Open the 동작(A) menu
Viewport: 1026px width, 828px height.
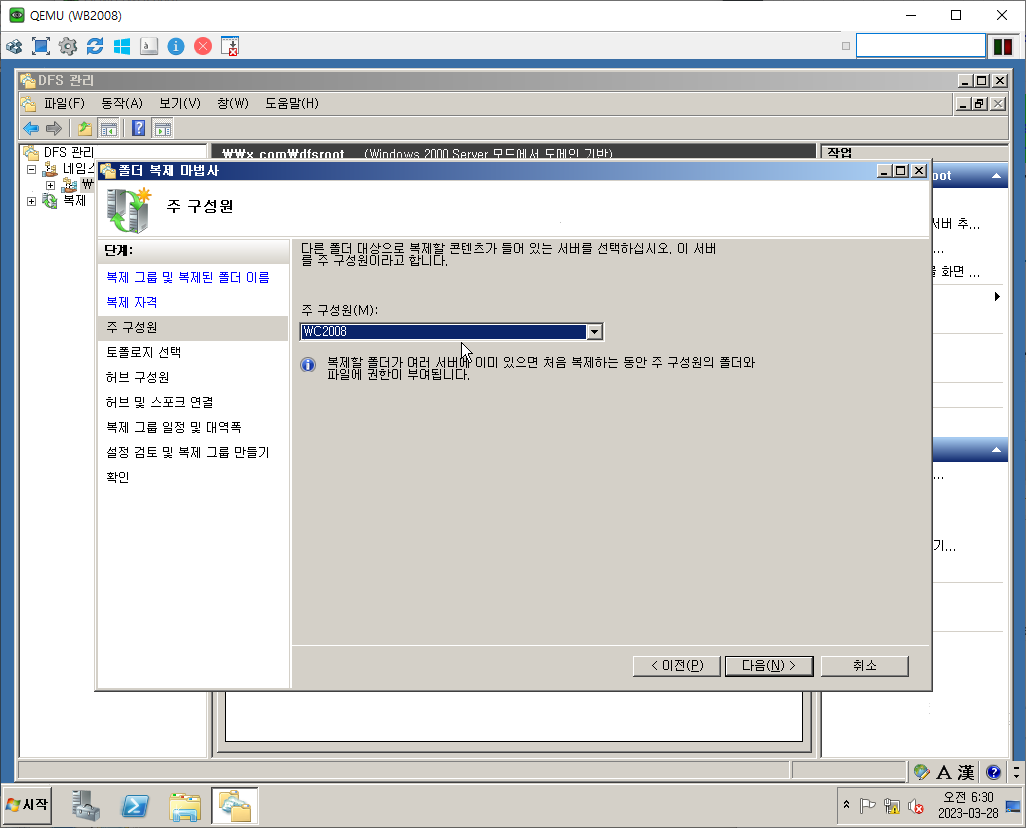[122, 103]
